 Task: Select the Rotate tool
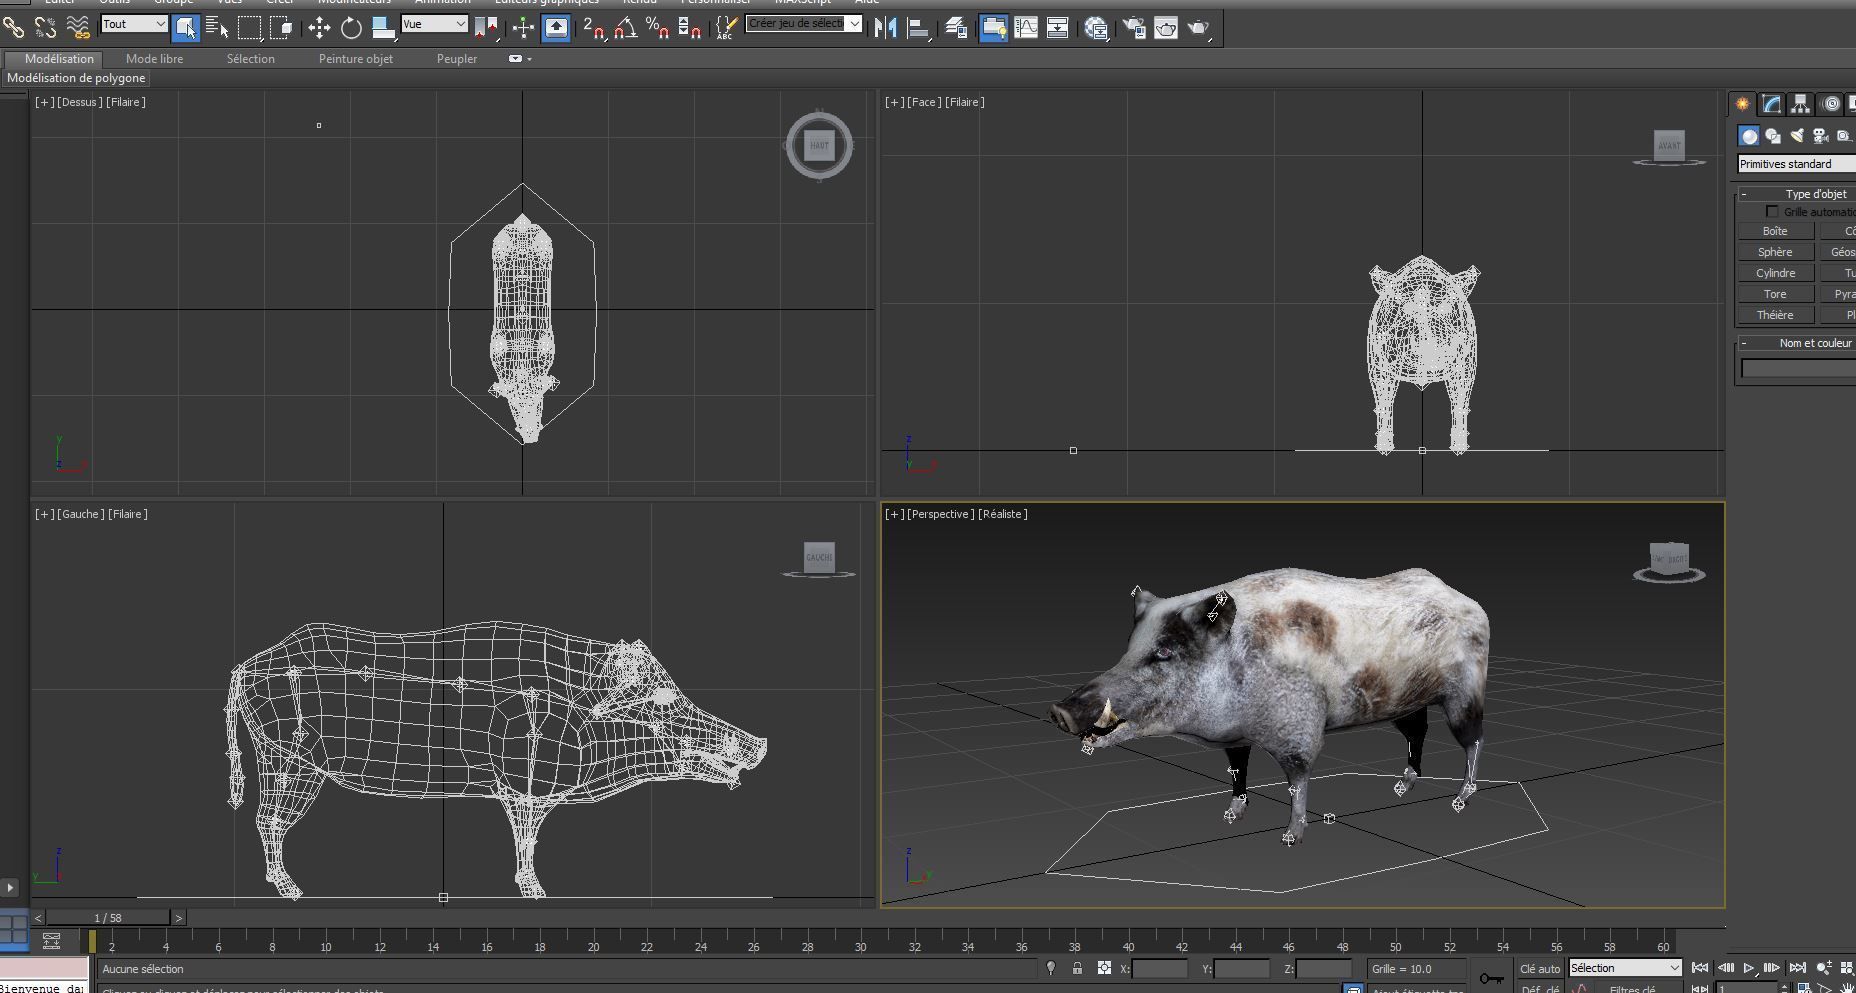pos(351,28)
